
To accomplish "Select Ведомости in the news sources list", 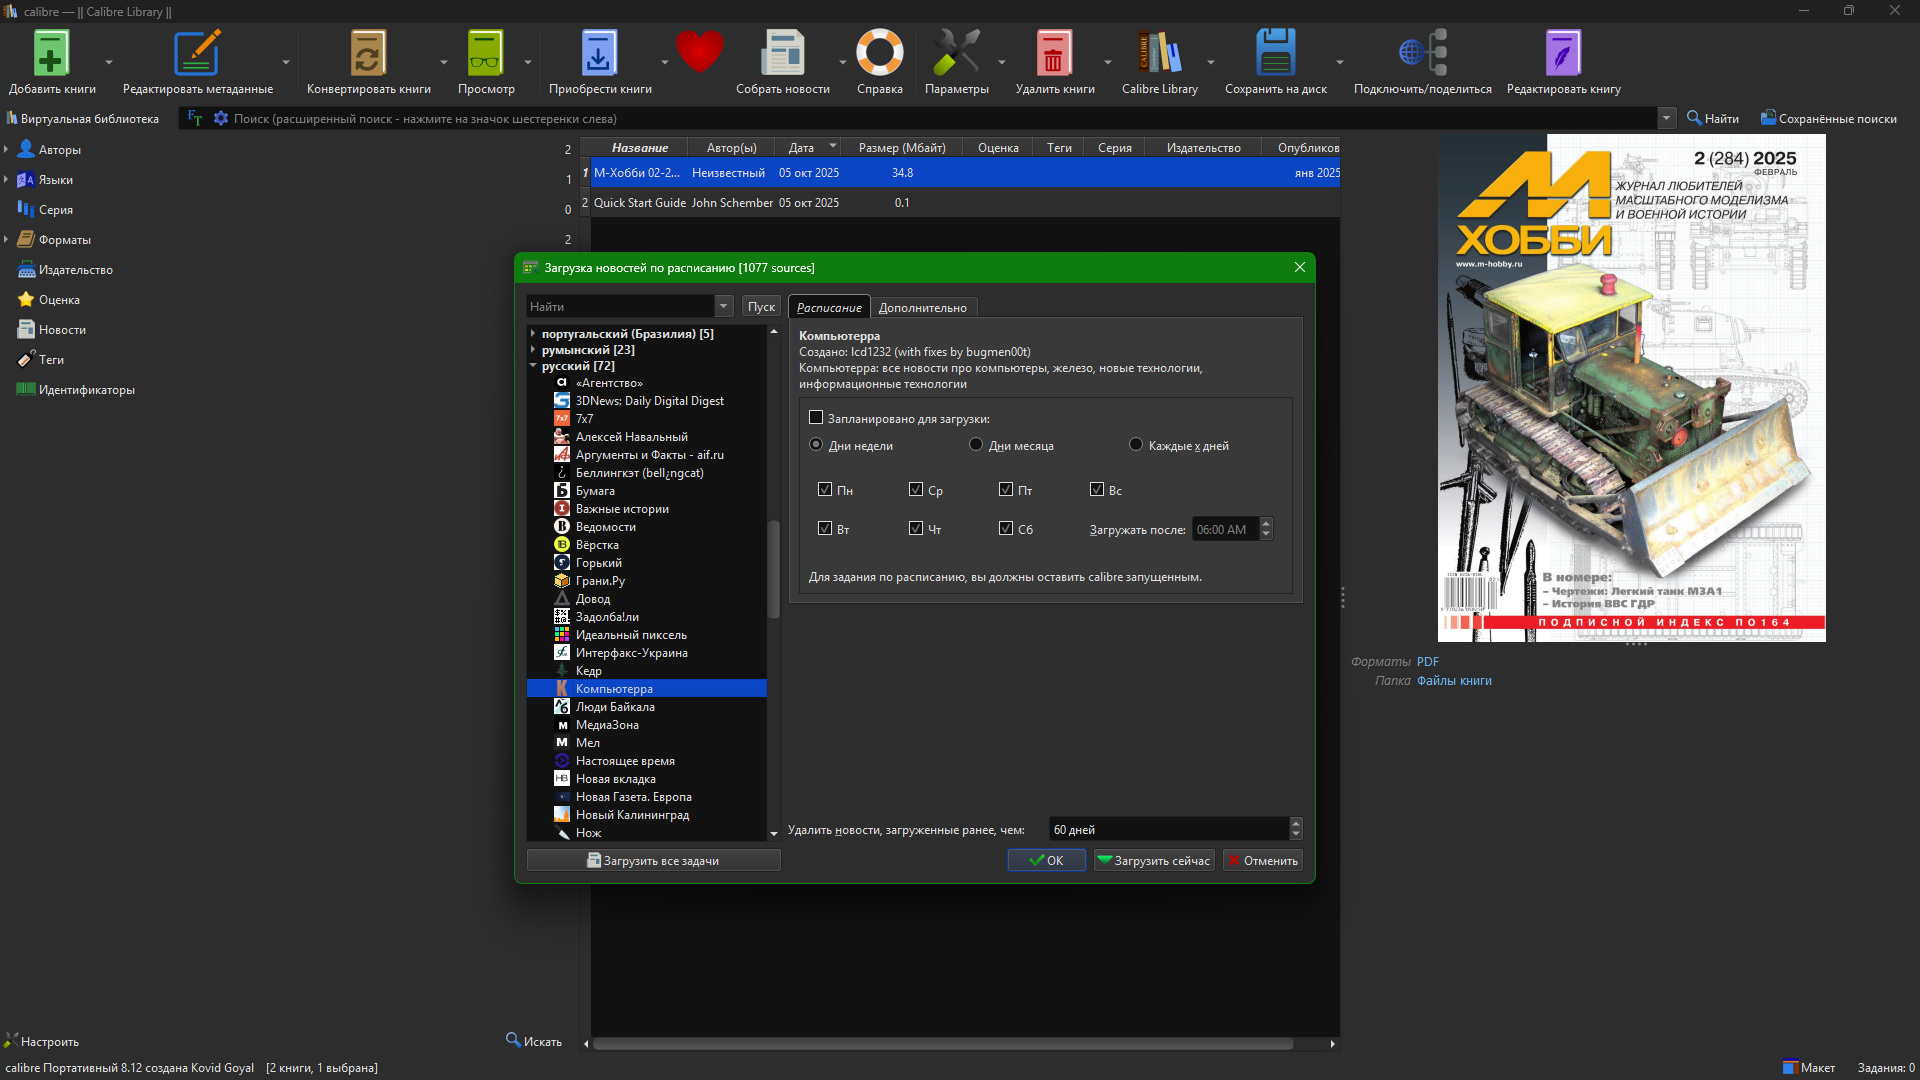I will [x=605, y=527].
